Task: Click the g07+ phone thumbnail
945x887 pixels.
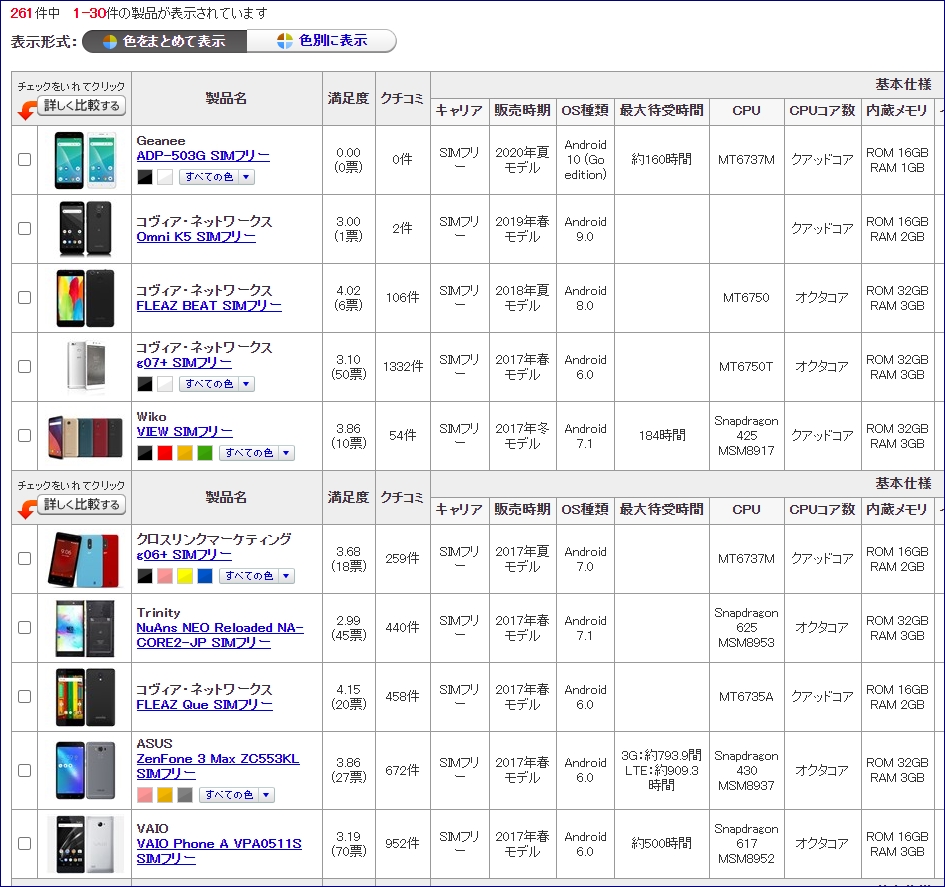Action: (x=85, y=366)
